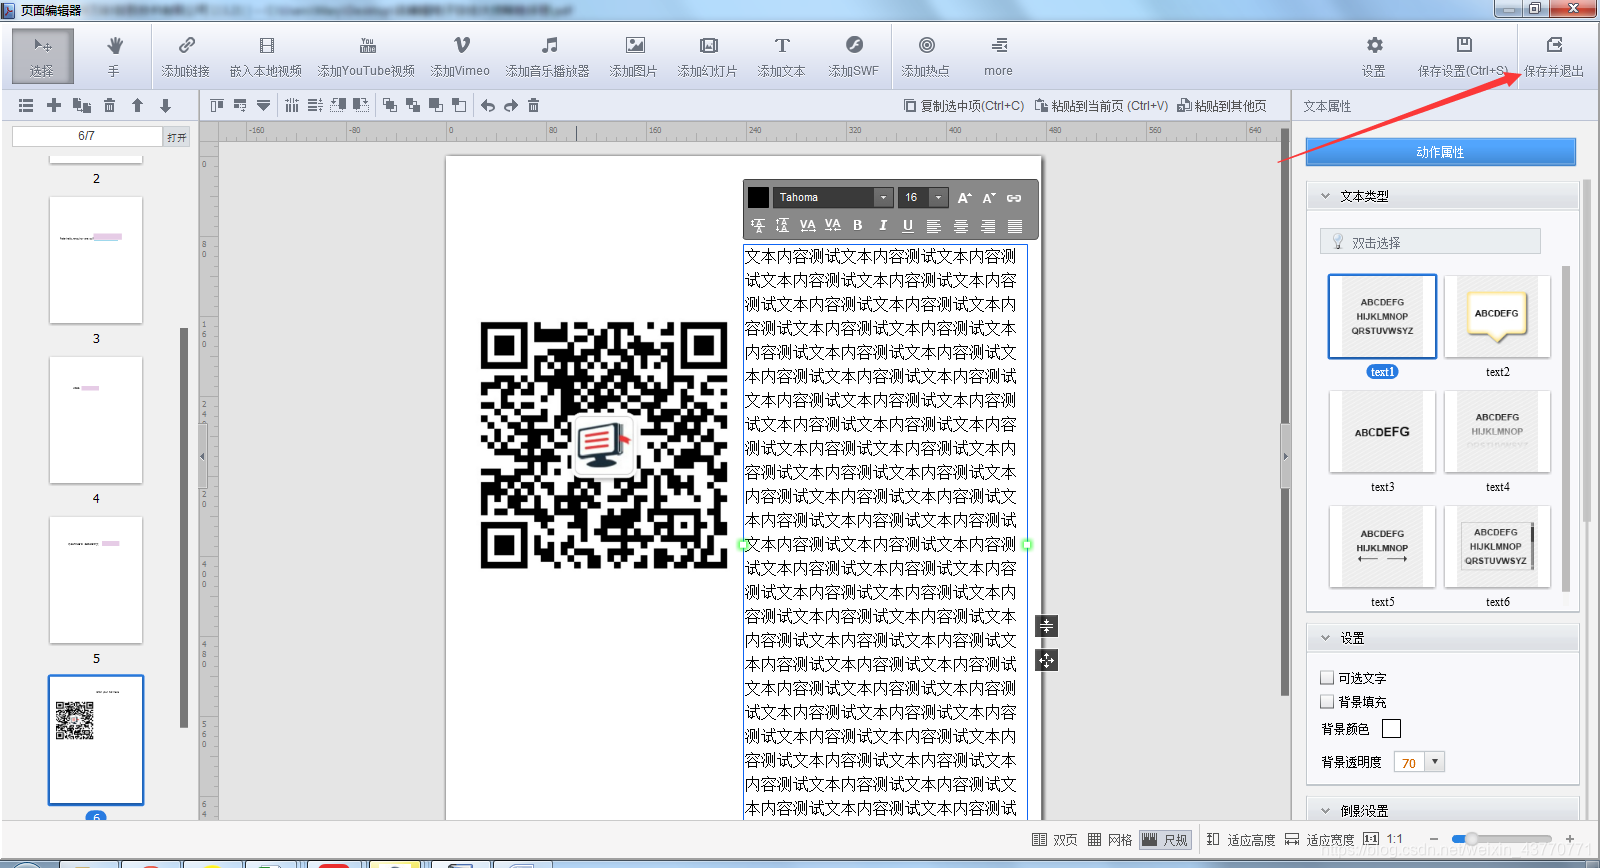Decrease font size with the A-down icon
The height and width of the screenshot is (868, 1600).
click(x=989, y=198)
